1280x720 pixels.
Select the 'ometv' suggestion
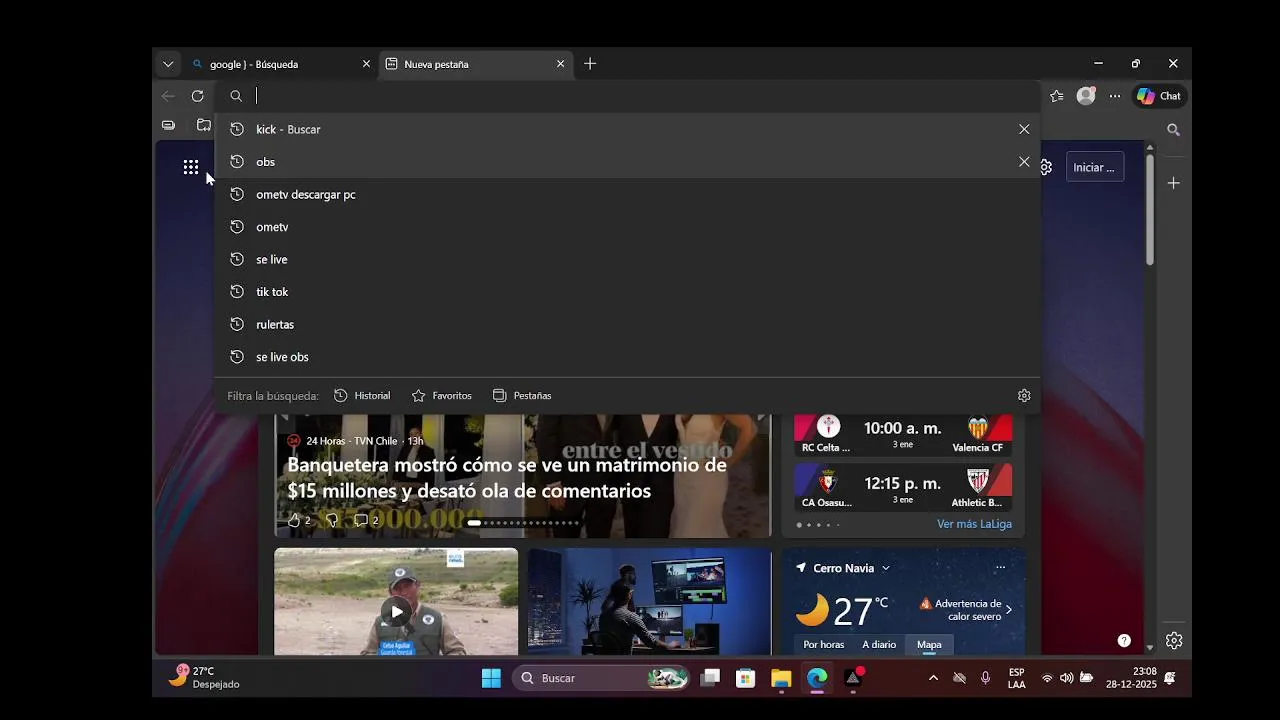627,227
